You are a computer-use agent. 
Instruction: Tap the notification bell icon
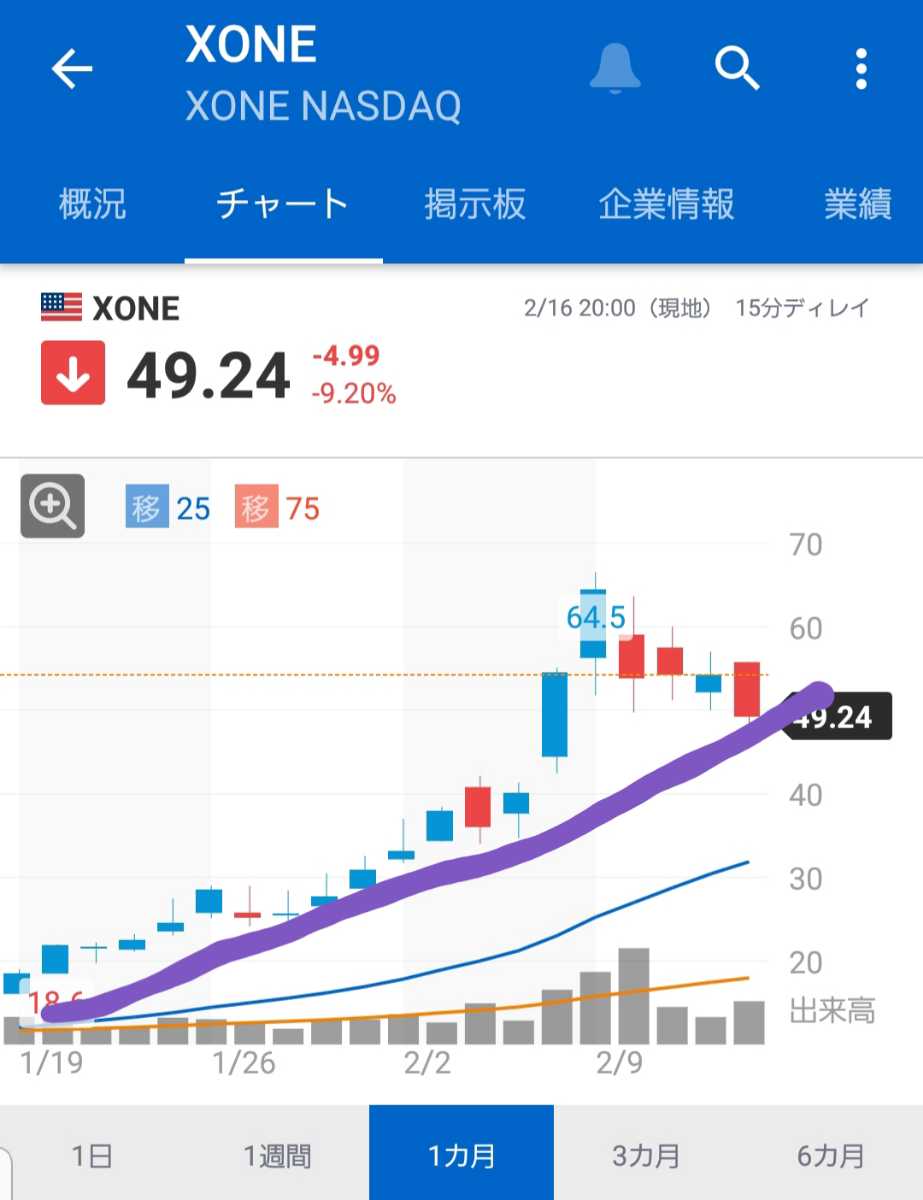[x=615, y=70]
